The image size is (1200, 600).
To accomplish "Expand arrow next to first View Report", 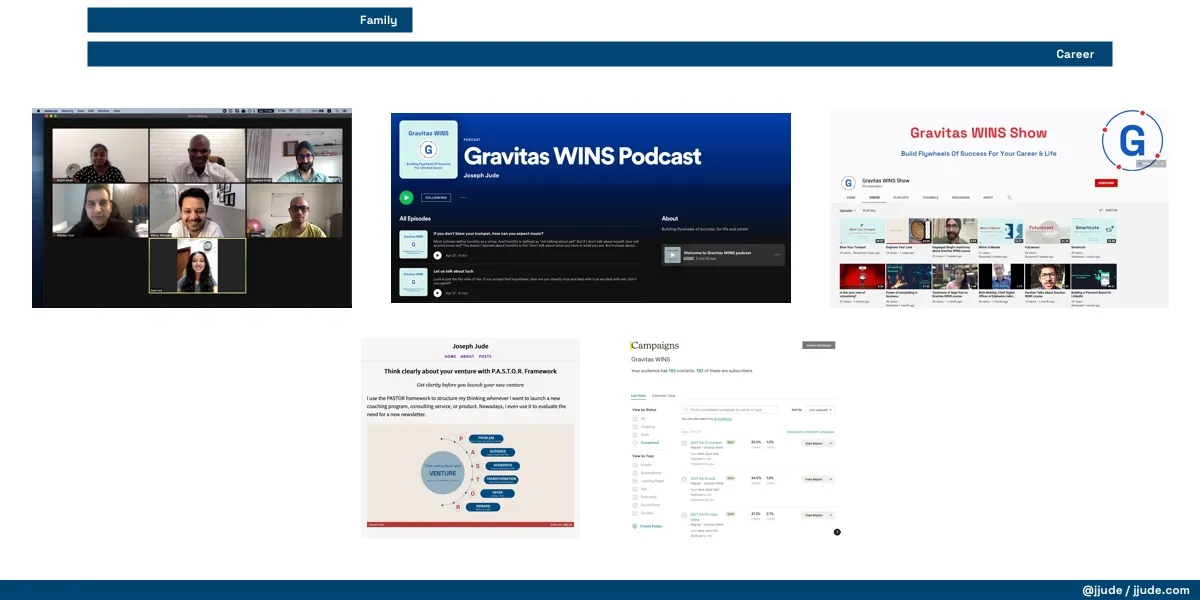I will (x=831, y=442).
